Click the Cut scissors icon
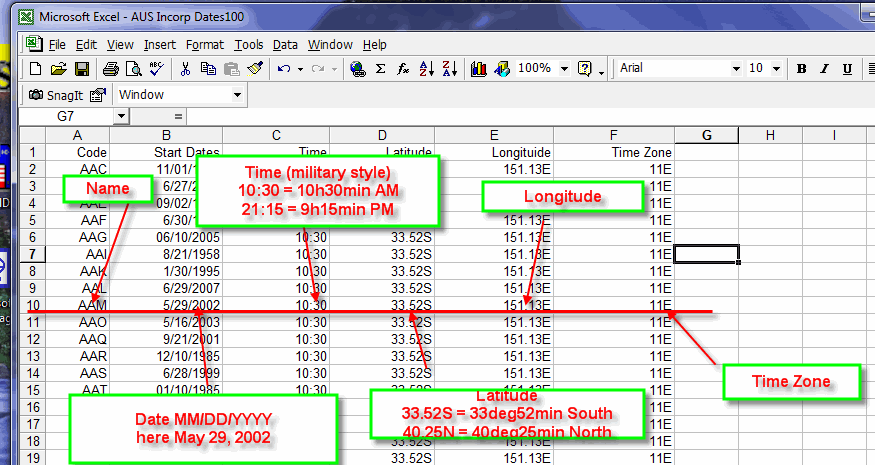Image resolution: width=875 pixels, height=465 pixels. (185, 69)
